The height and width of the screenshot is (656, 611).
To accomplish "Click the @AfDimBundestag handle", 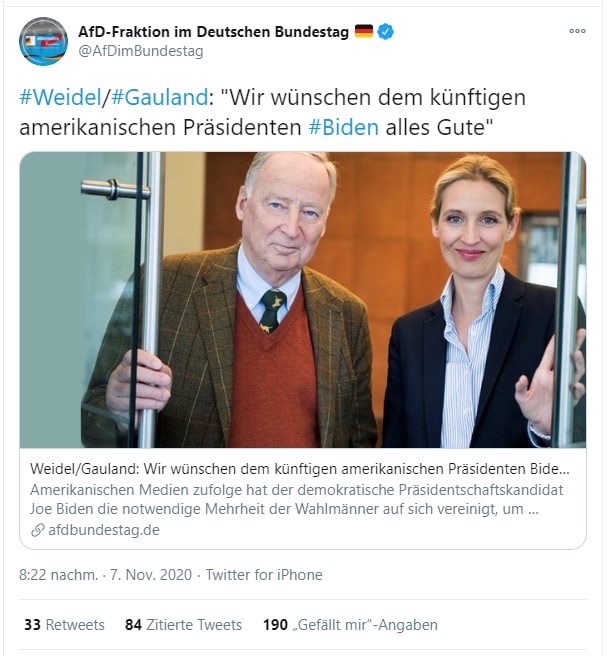I will click(x=141, y=51).
